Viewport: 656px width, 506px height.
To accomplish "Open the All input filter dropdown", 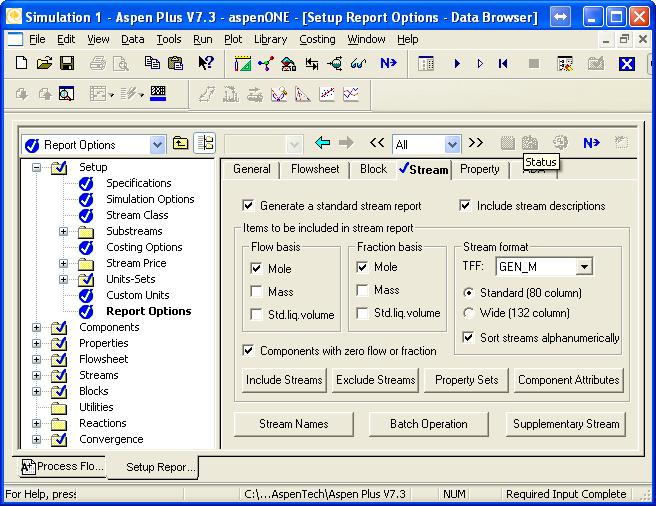I will tap(452, 145).
